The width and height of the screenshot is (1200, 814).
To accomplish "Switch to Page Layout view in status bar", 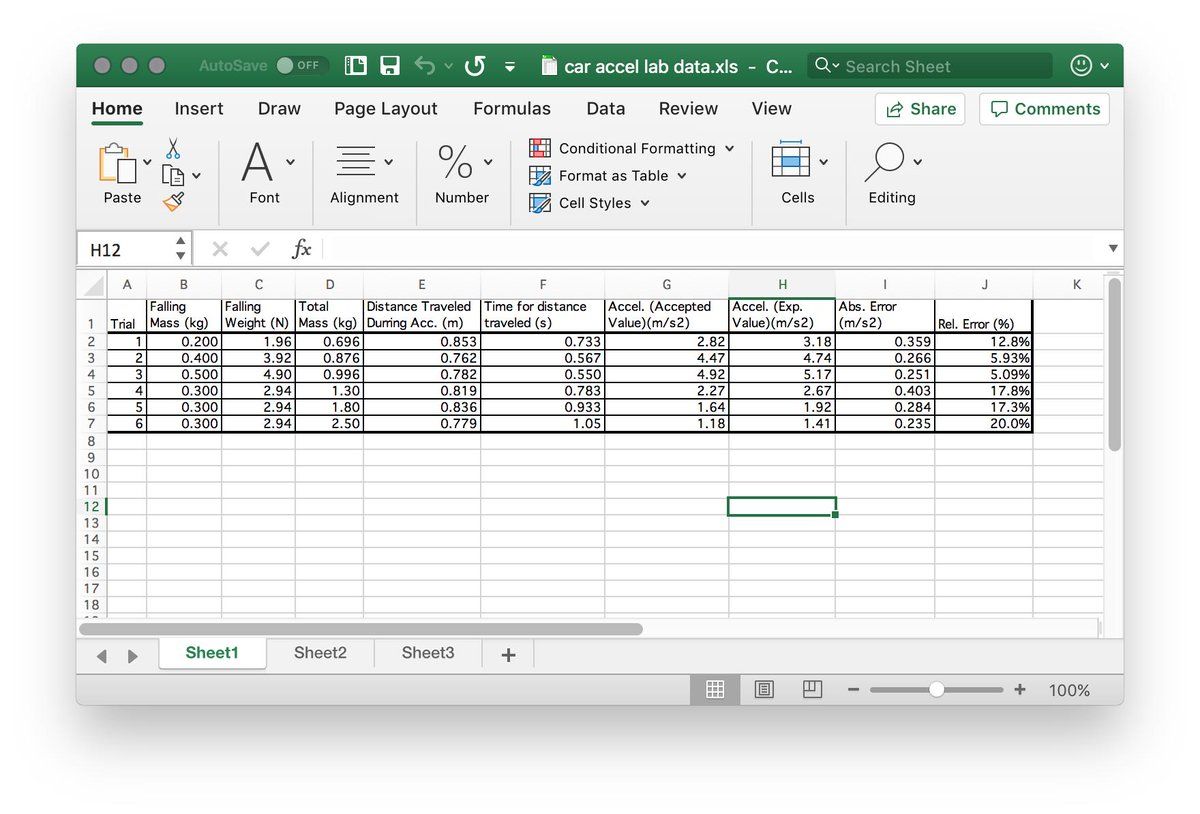I will [x=764, y=690].
